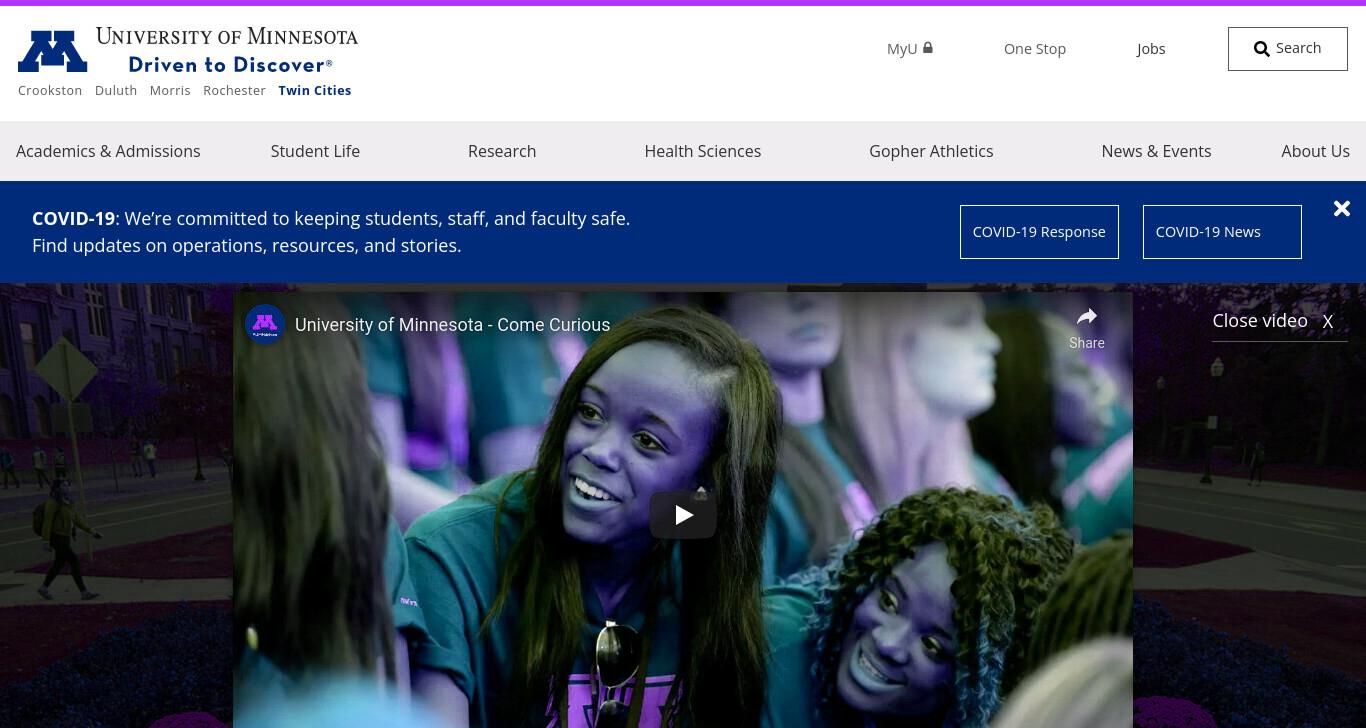
Task: Go to the Jobs page
Action: [1151, 48]
